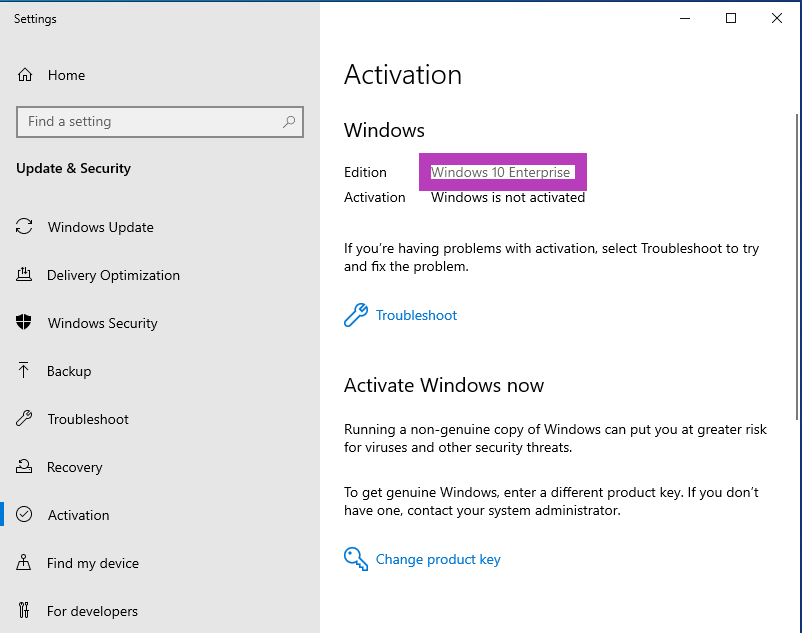Click the Activation checkmark circle icon

24,514
